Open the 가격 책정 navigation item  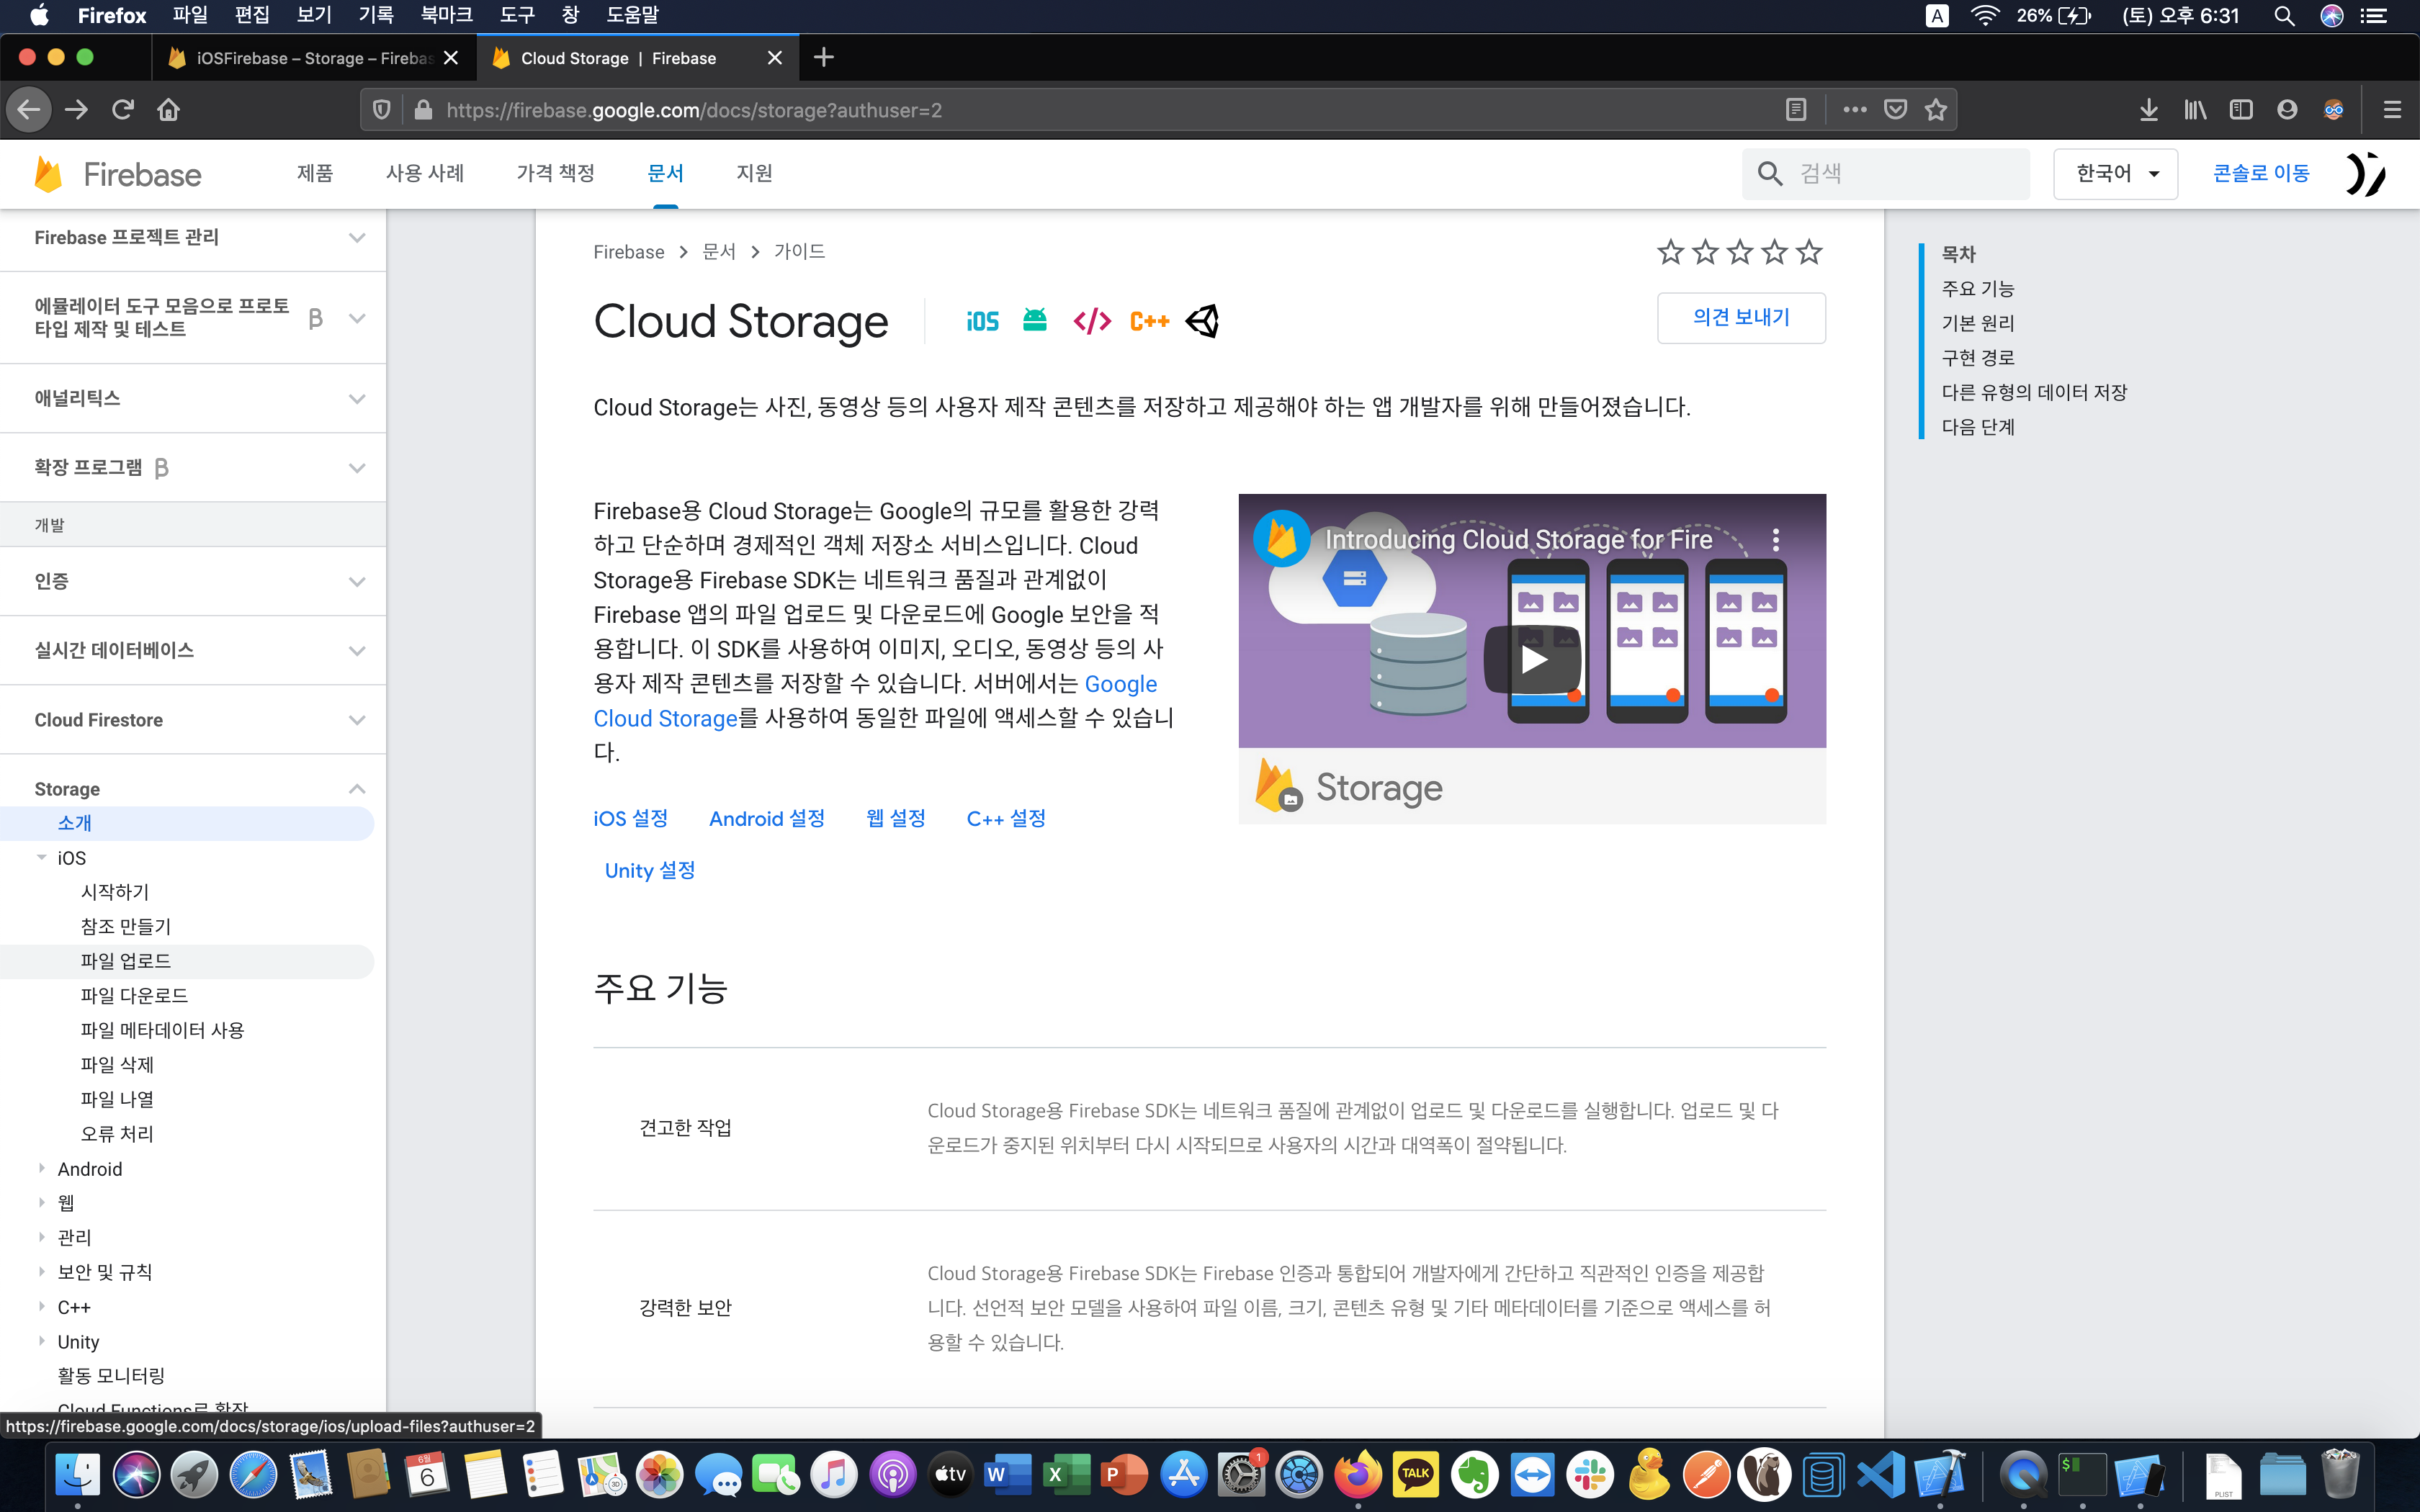coord(555,174)
